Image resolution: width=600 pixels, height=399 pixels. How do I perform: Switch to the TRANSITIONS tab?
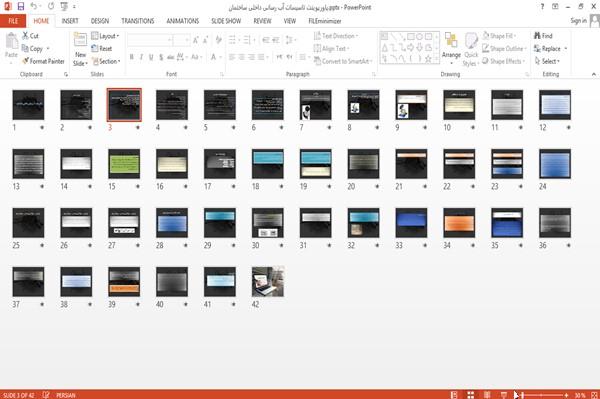click(x=138, y=21)
